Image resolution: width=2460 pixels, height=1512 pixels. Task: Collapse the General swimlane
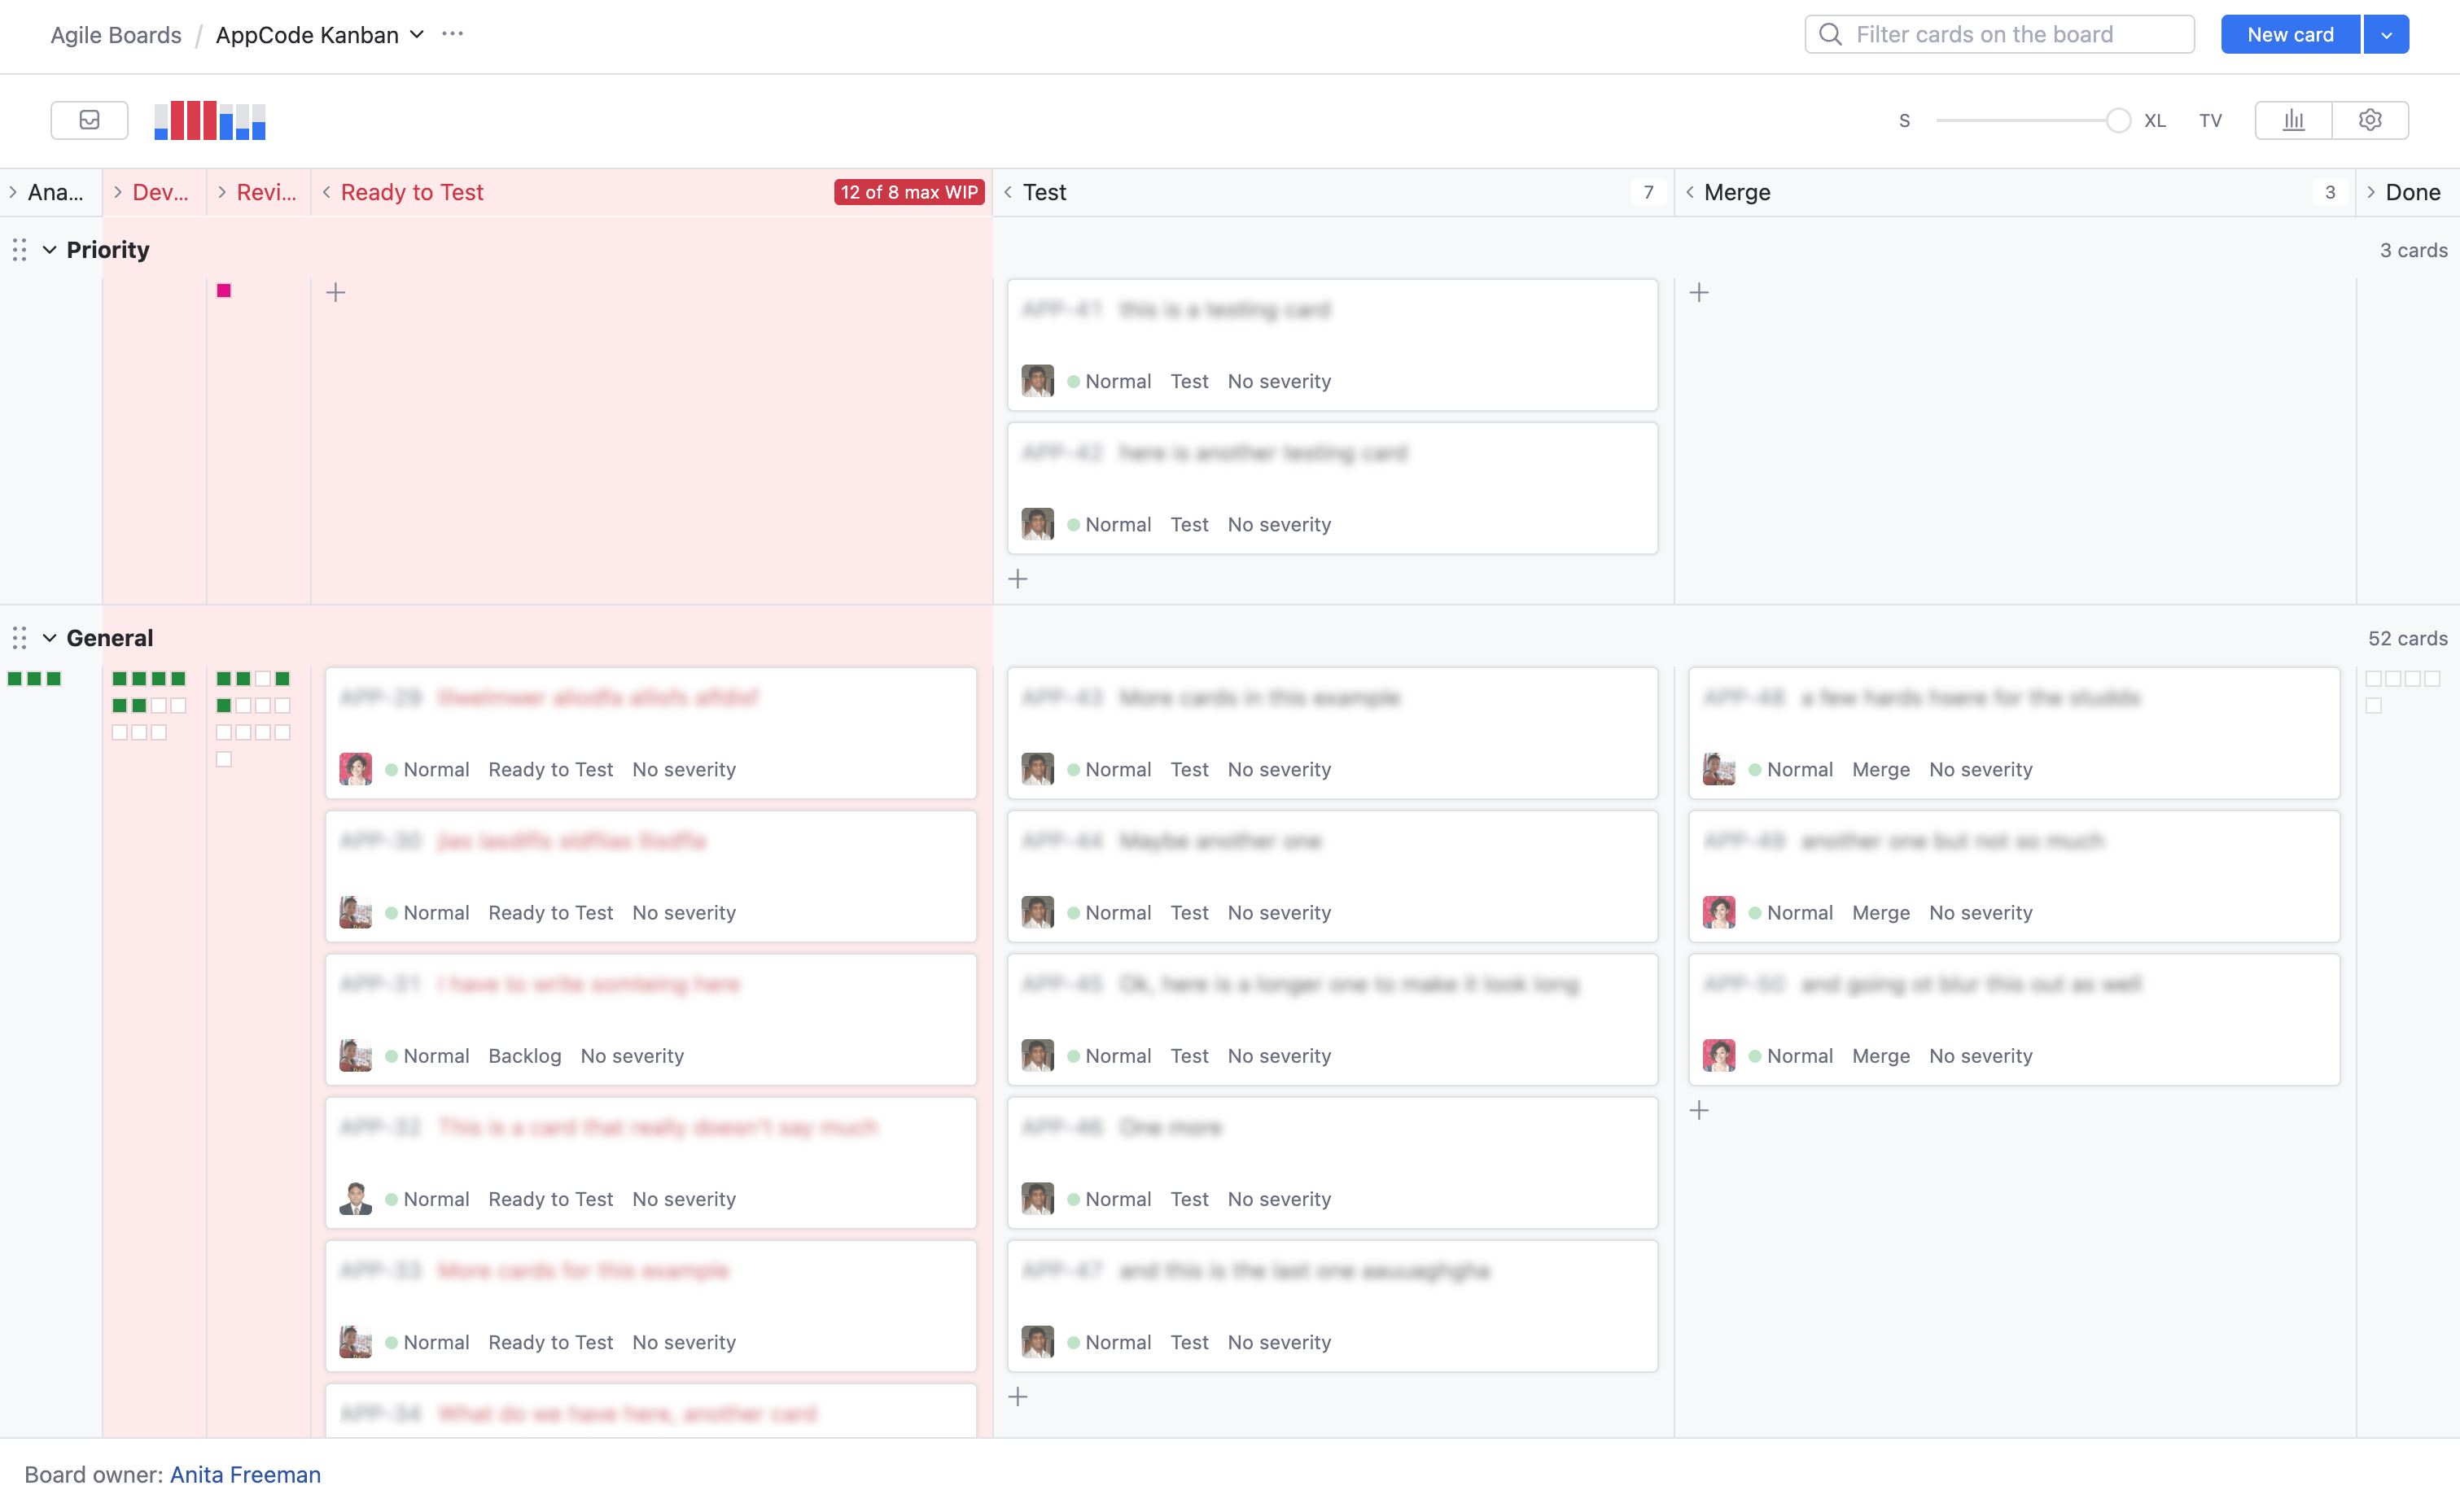(49, 638)
